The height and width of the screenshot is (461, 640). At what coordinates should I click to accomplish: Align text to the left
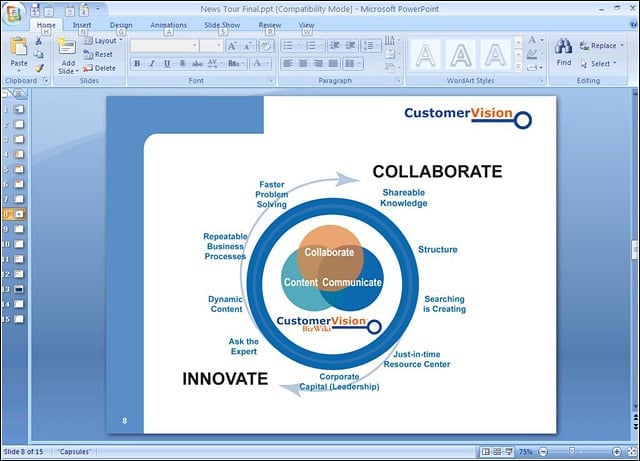pyautogui.click(x=288, y=63)
